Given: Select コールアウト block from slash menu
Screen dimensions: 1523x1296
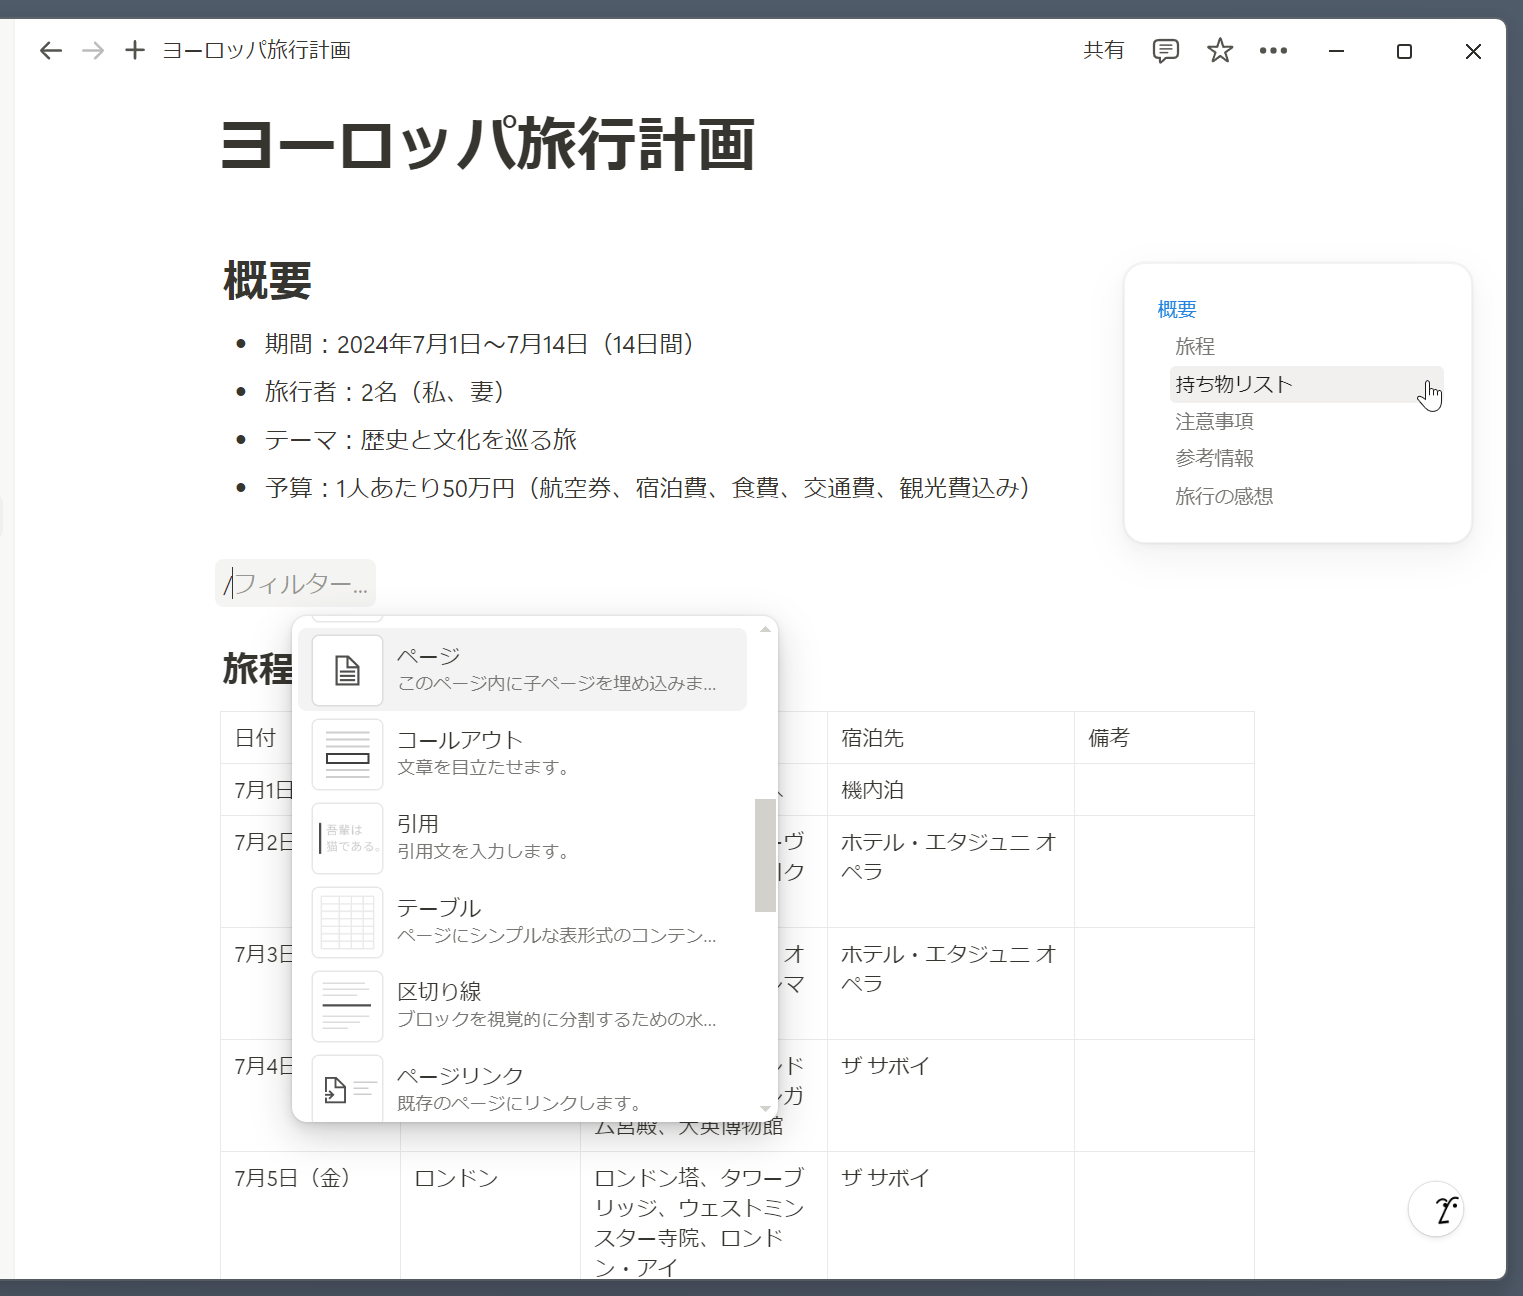Looking at the screenshot, I should point(522,753).
